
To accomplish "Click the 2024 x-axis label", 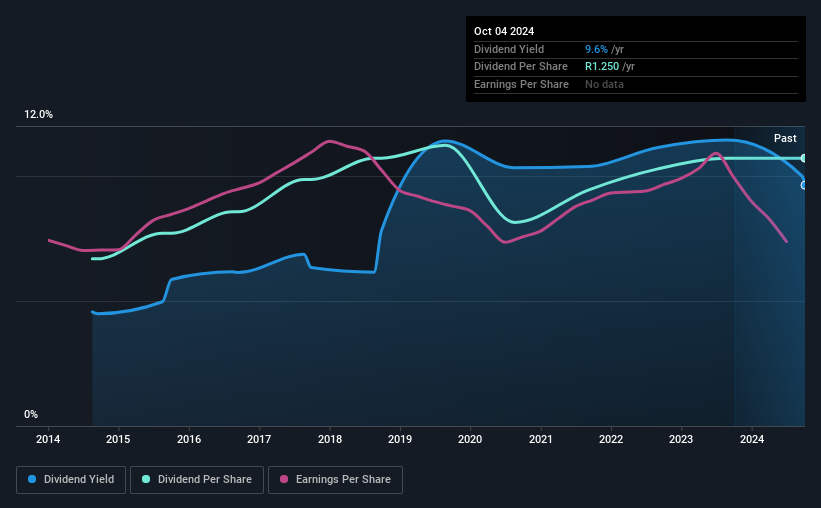I will 752,439.
